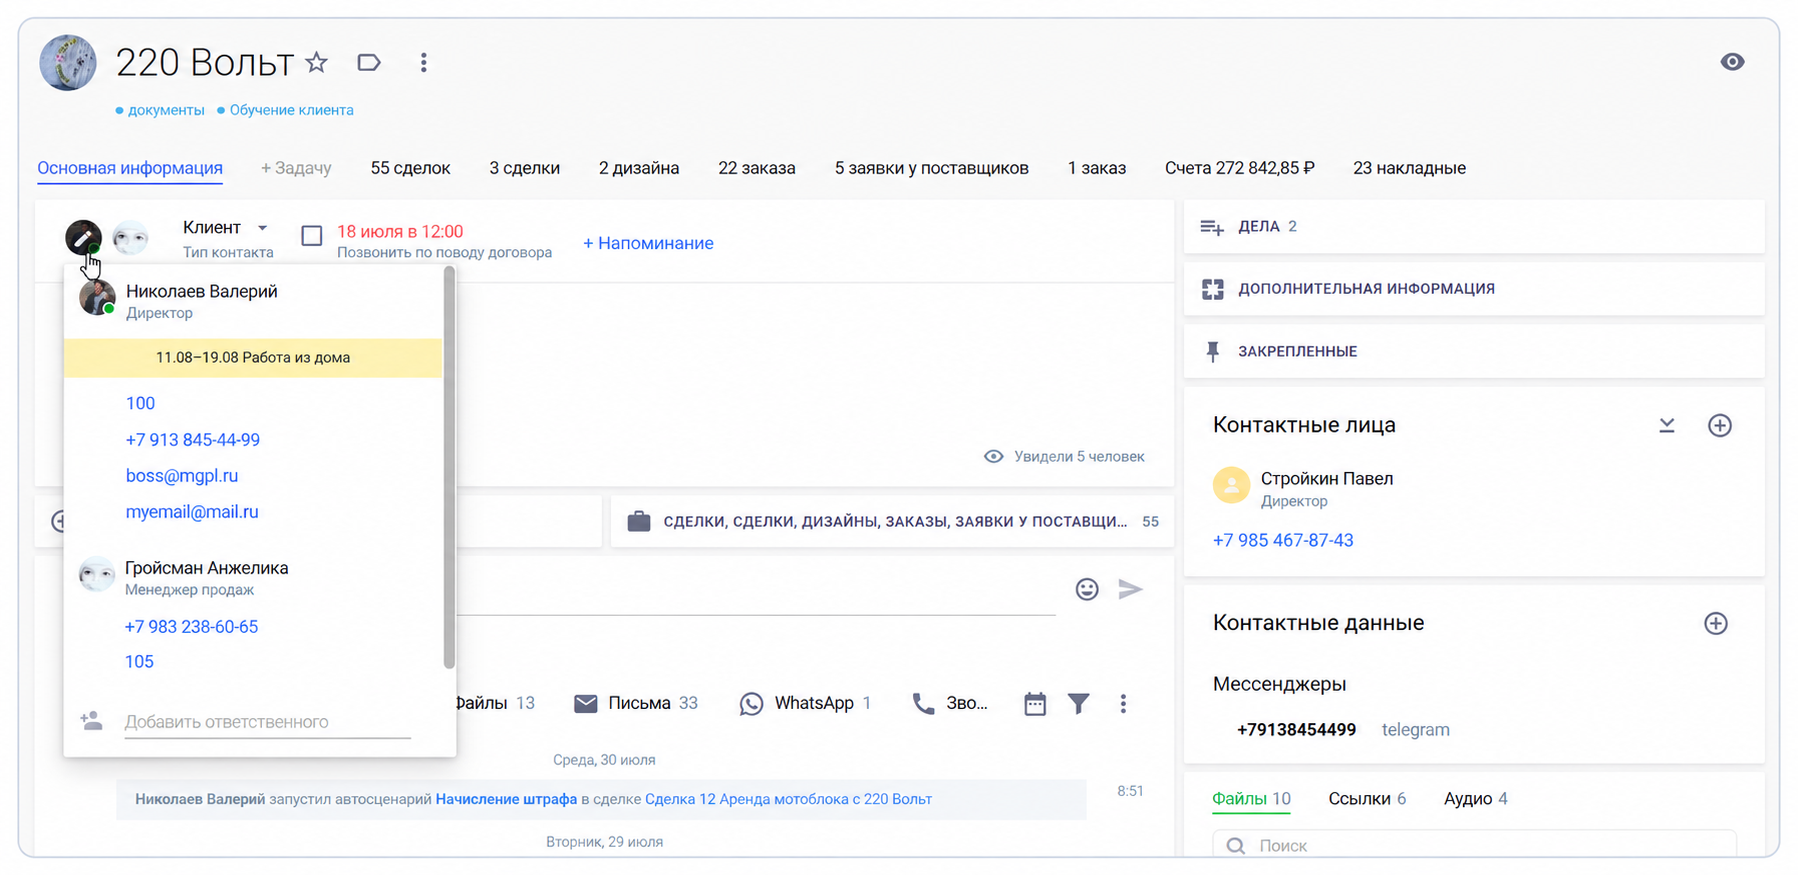Open the 22 заказа tab
Screen dimensions: 1798x875
757,168
